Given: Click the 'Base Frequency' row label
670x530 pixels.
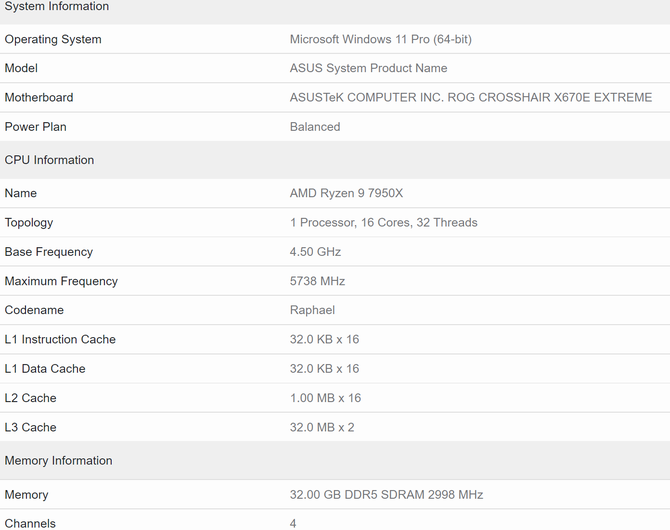Looking at the screenshot, I should pos(49,252).
